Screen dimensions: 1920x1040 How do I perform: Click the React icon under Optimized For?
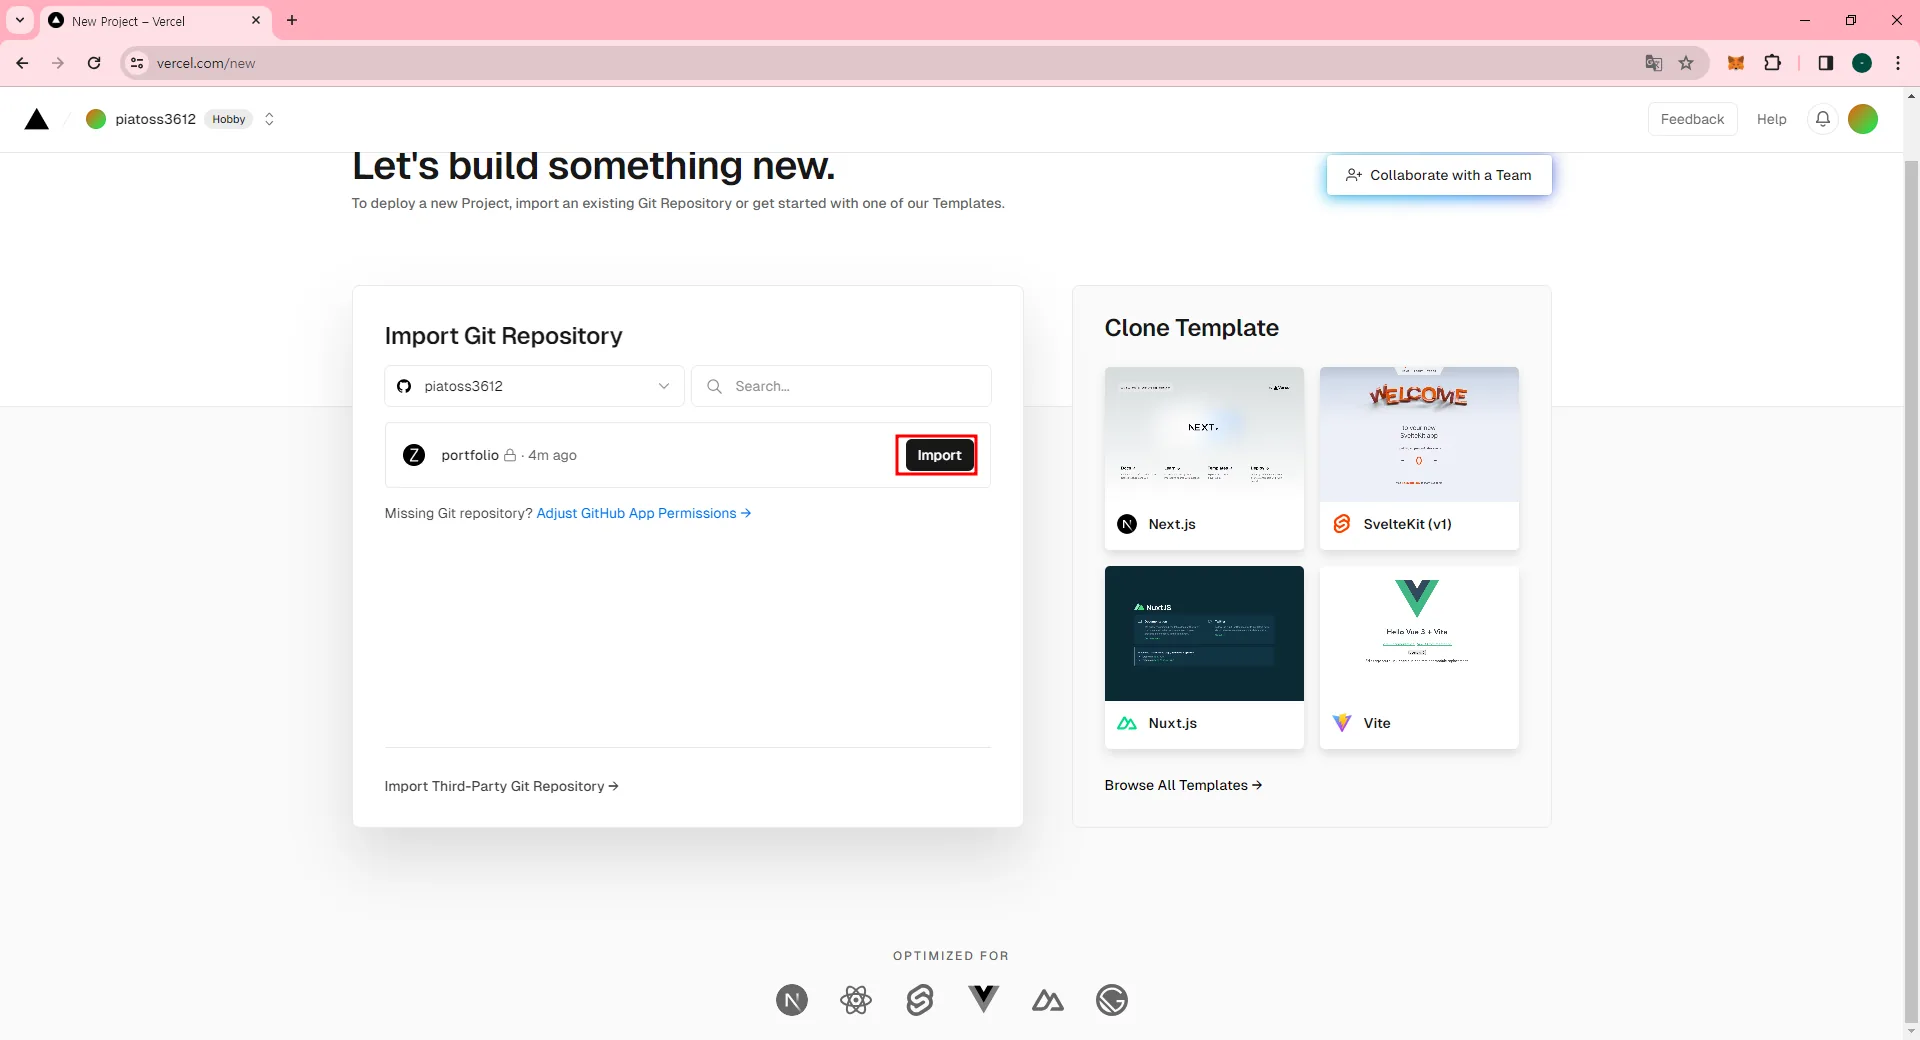pos(856,1000)
